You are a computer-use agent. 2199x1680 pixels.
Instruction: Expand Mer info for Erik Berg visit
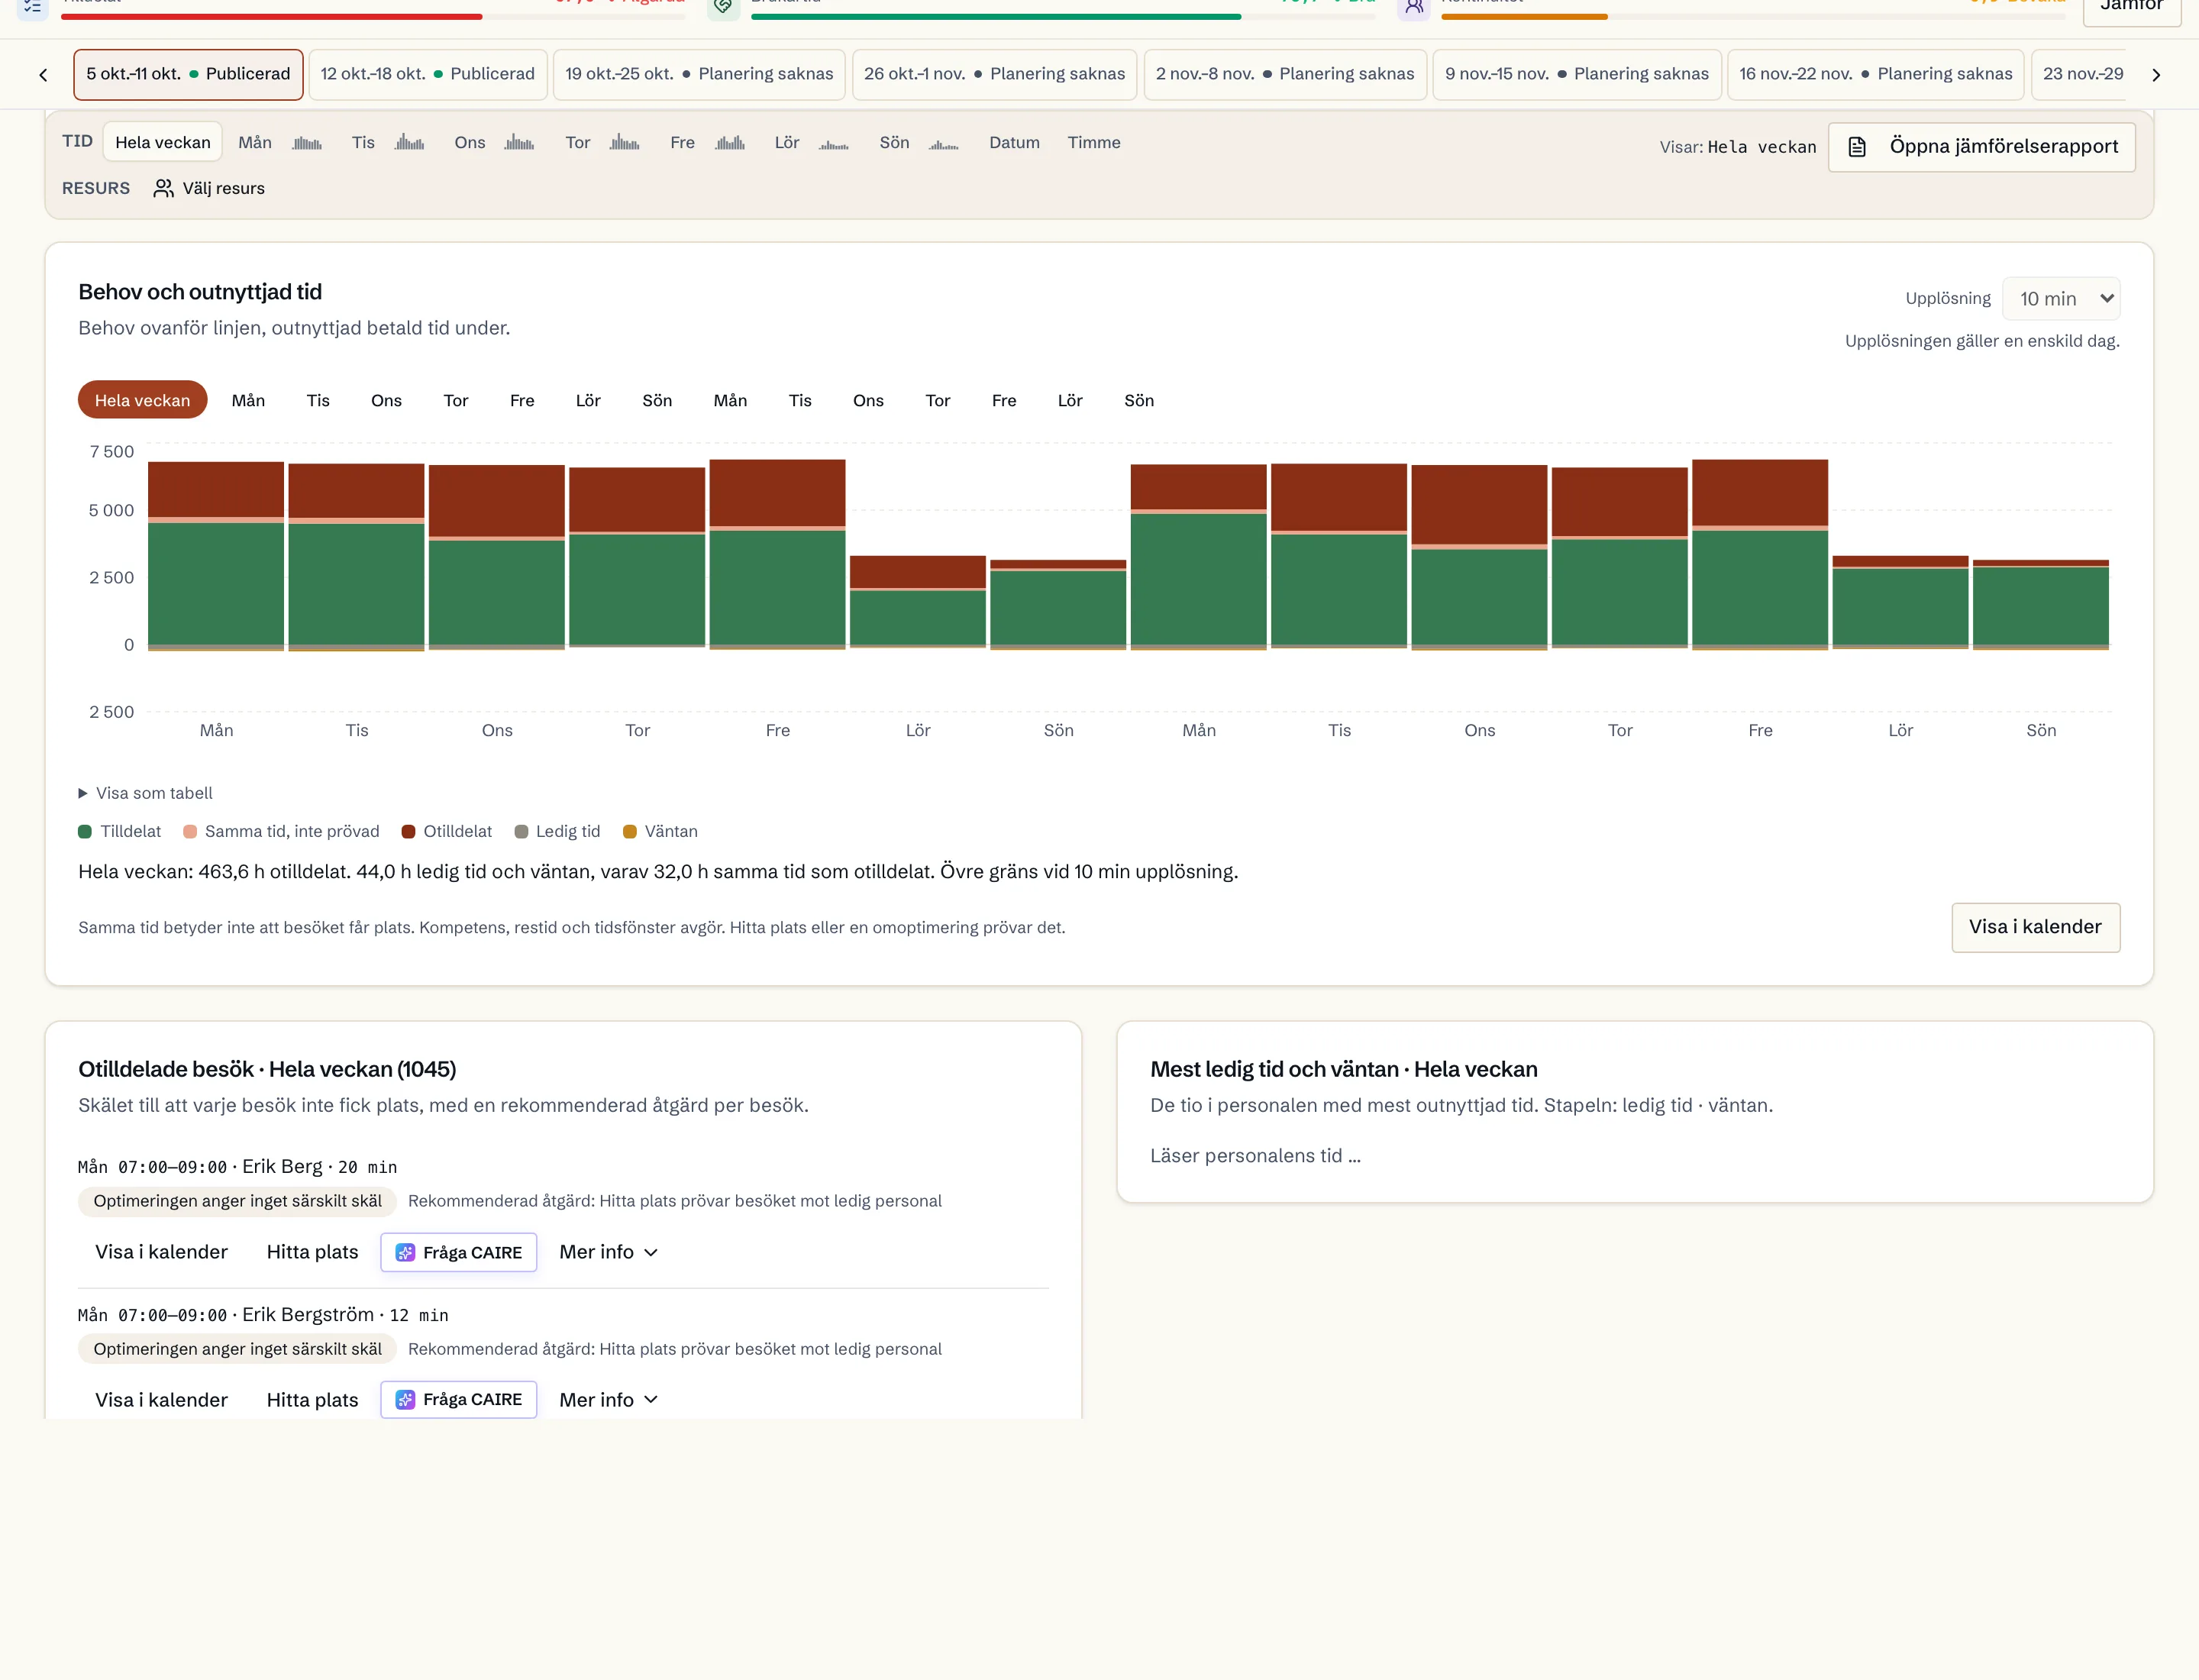[608, 1252]
